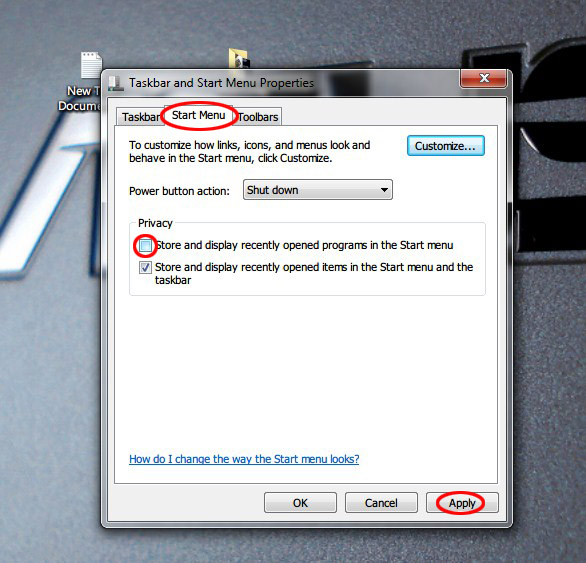This screenshot has height=563, width=586.
Task: Uncheck store recently opened items checkbox
Action: (145, 267)
